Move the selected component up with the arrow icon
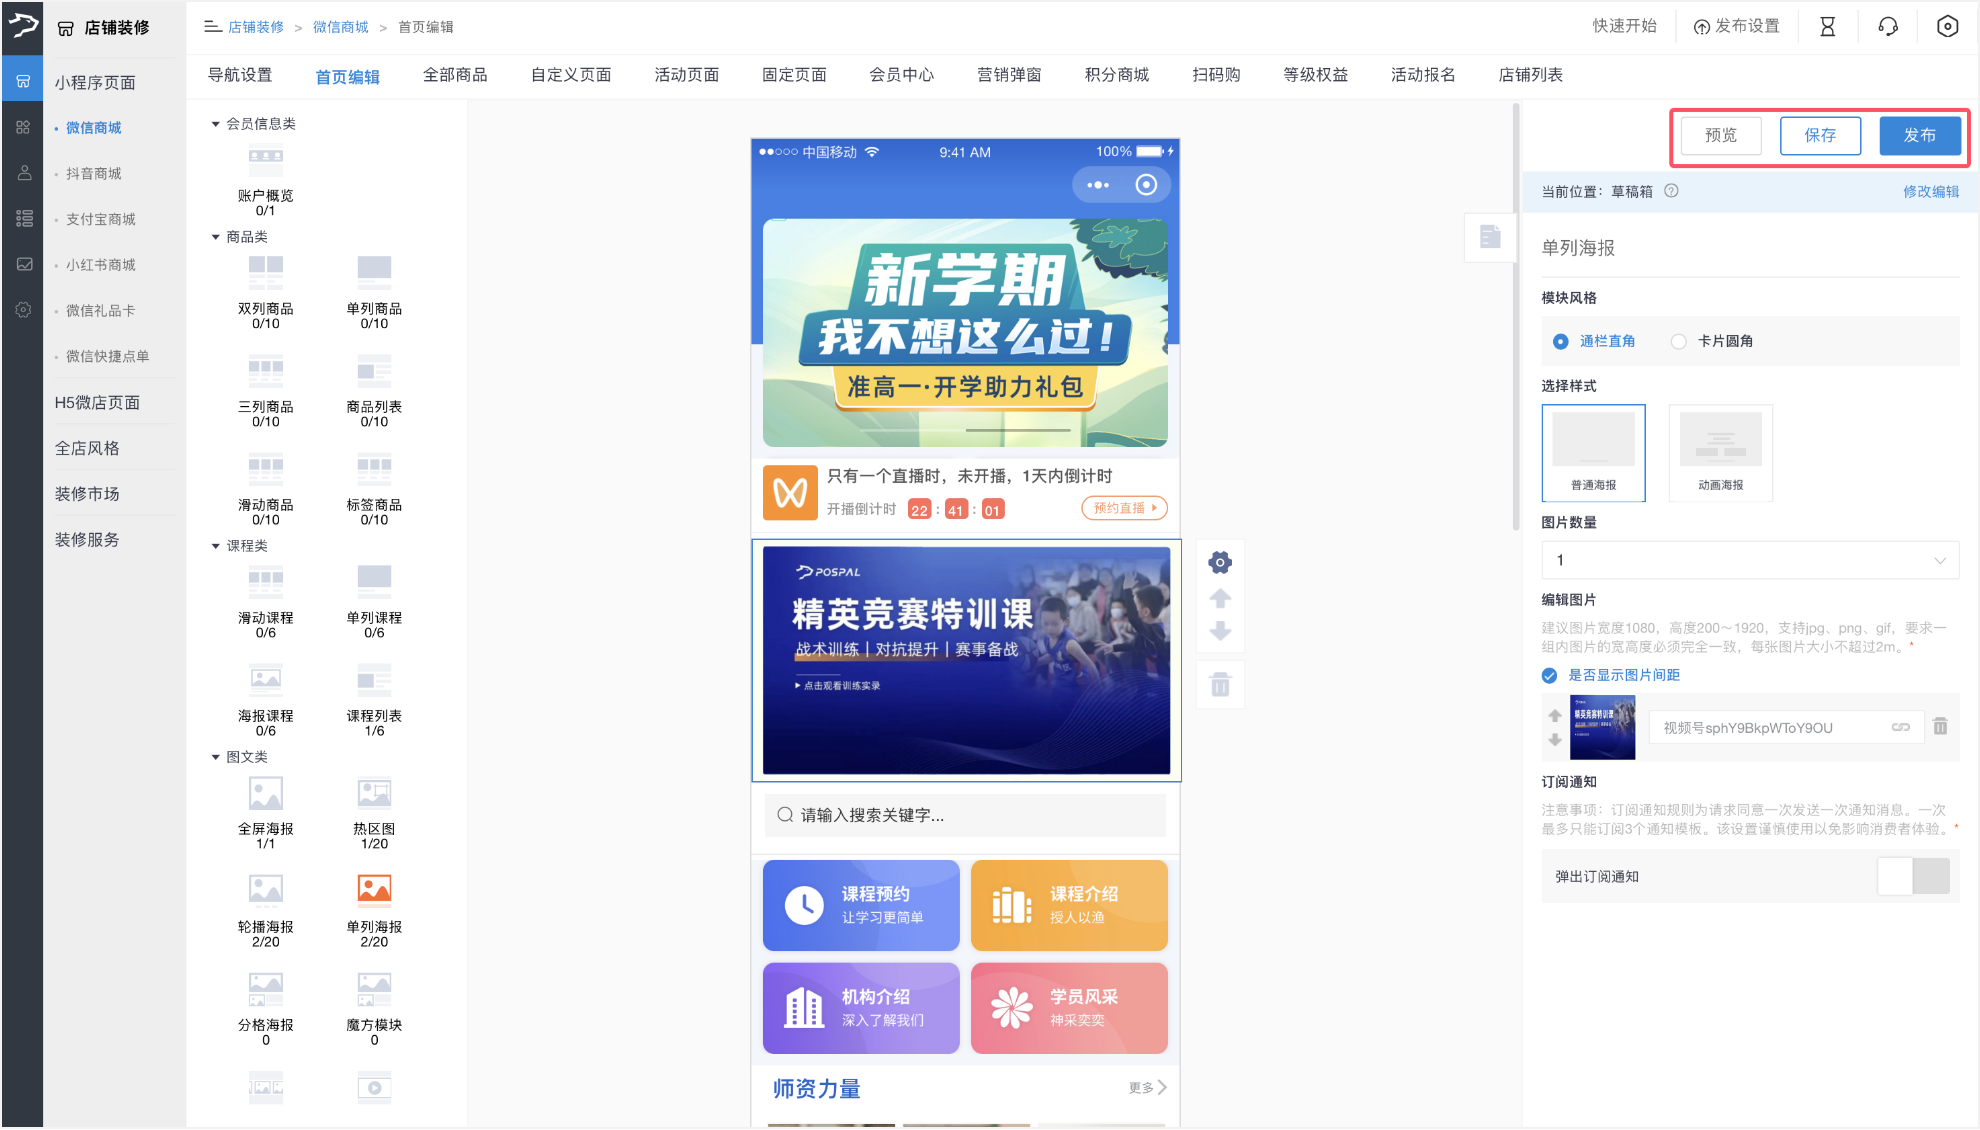Screen dimensions: 1980x1130 (1220, 597)
